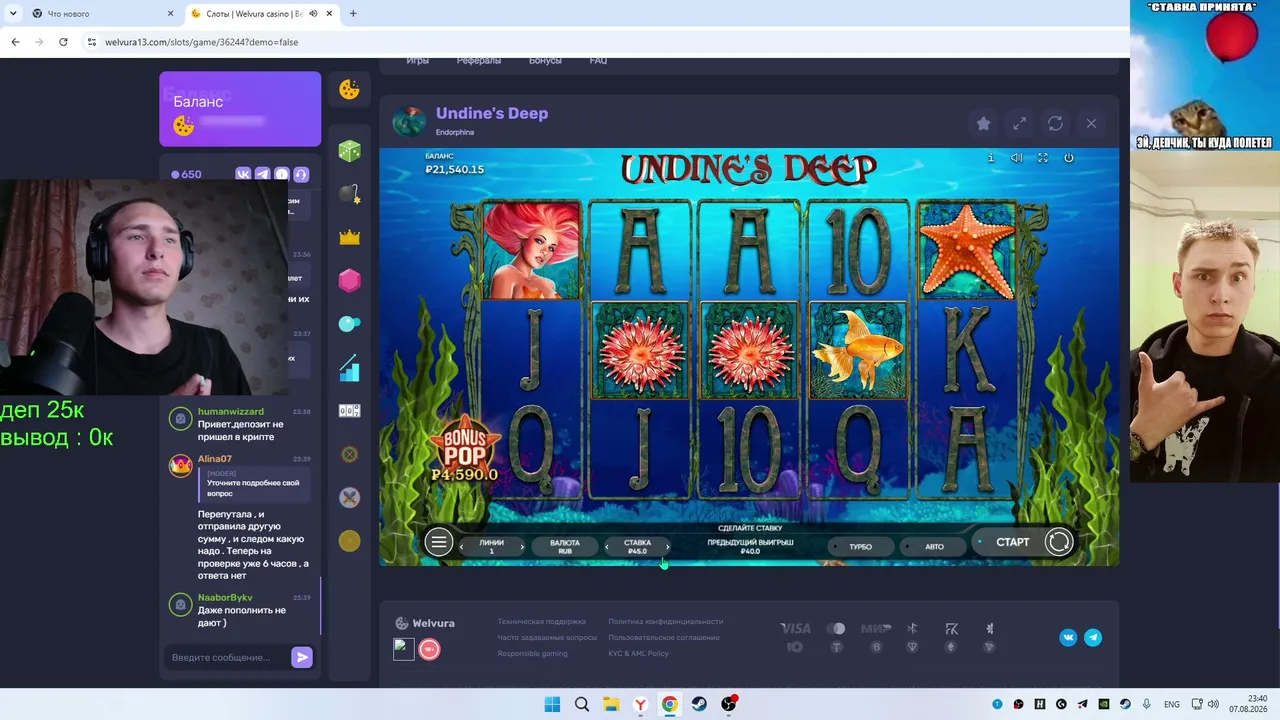Viewport: 1280px width, 720px height.
Task: Open 'Пользовательское соглашение' footer link
Action: [663, 637]
